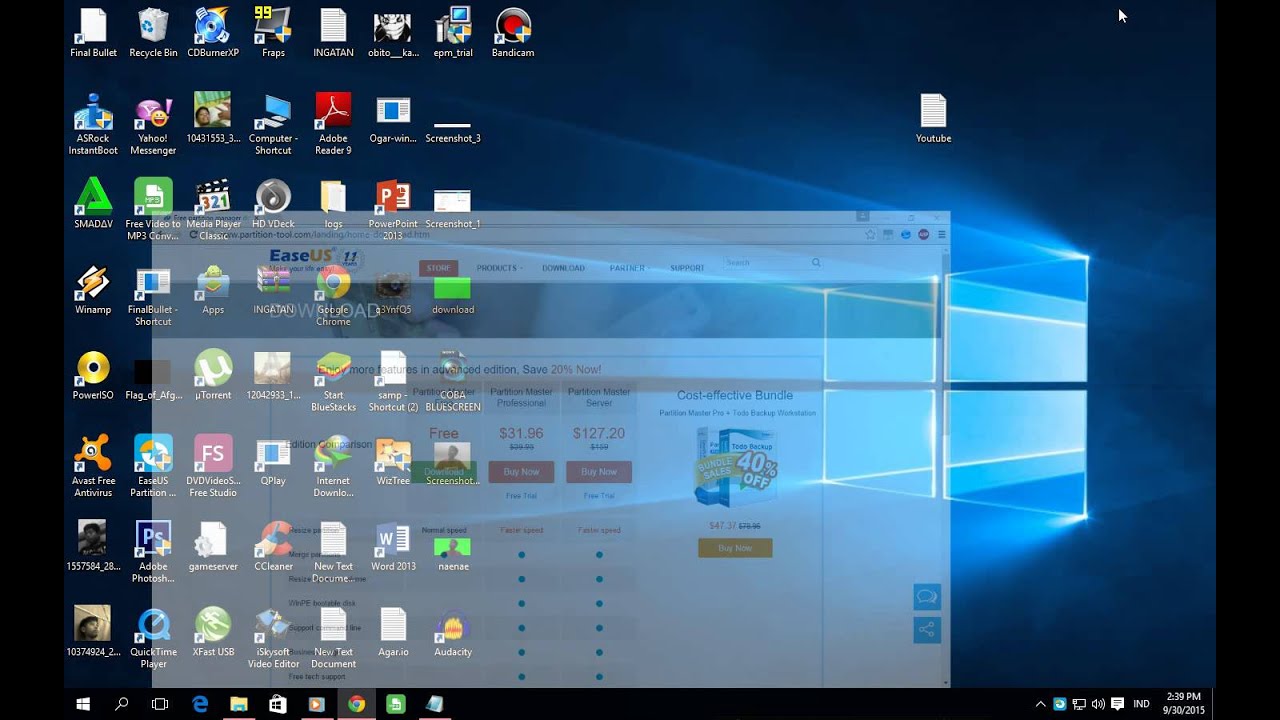Open PowerPoint 2013 shortcut
The height and width of the screenshot is (720, 1280).
click(x=393, y=210)
